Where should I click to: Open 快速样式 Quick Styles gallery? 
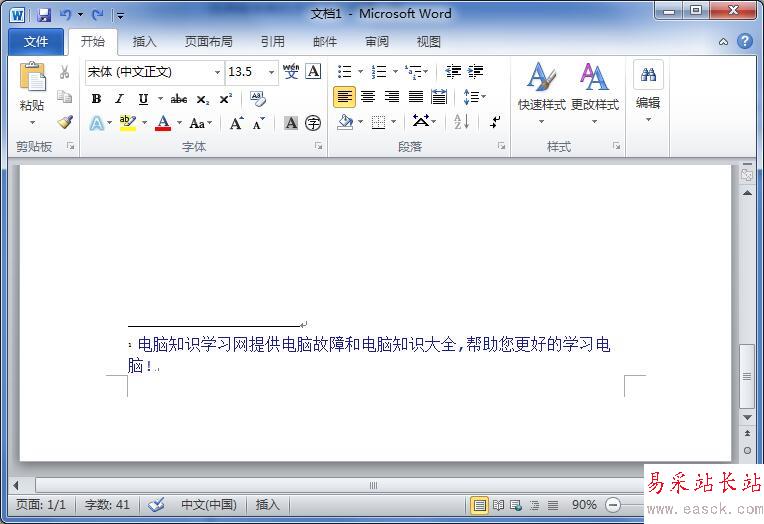click(x=541, y=93)
